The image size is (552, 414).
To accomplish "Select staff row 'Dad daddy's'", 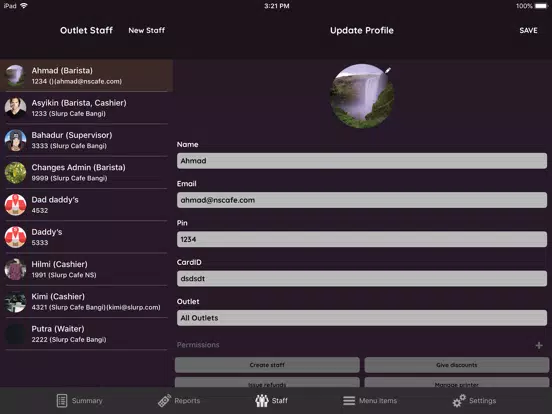I will [x=86, y=205].
